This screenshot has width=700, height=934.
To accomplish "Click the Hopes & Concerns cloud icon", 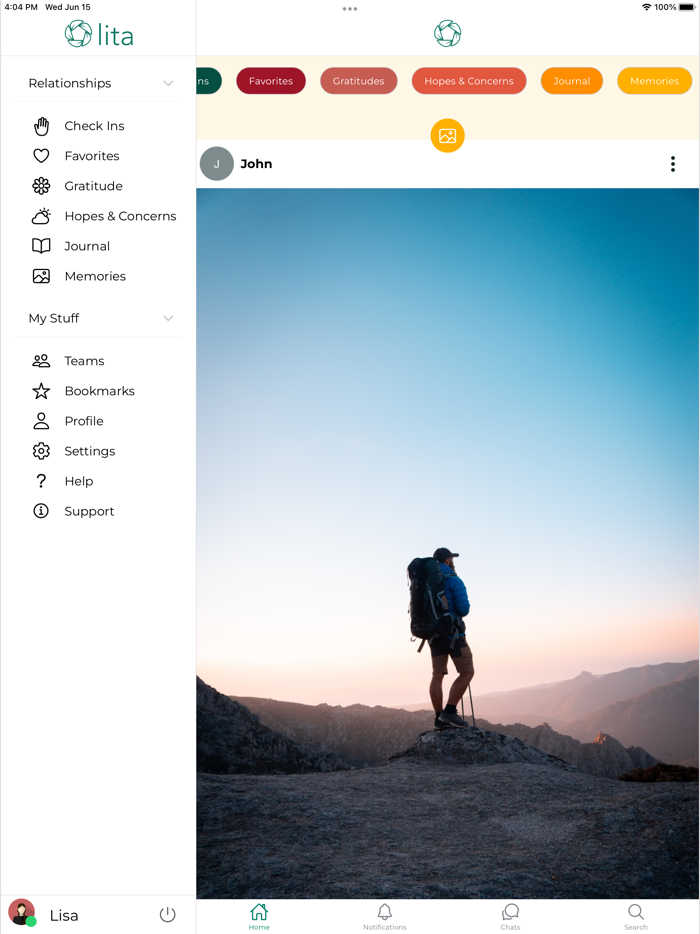I will click(41, 216).
